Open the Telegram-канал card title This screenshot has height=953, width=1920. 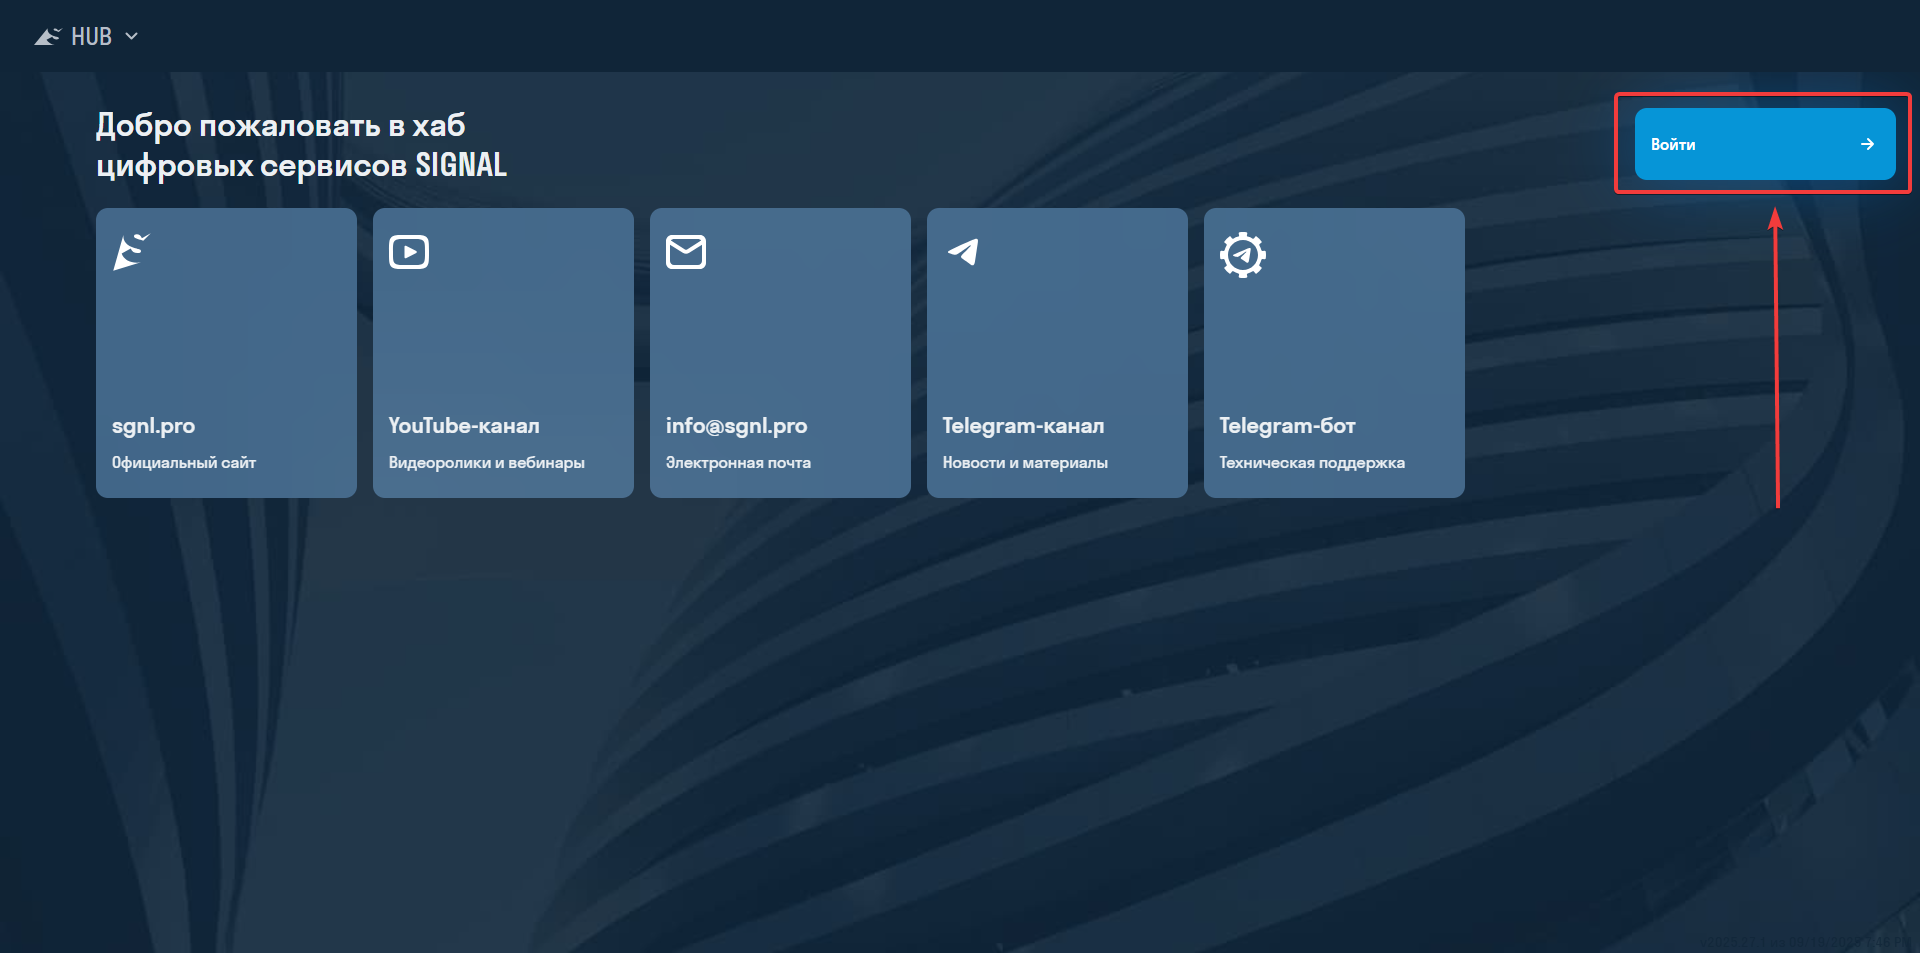1023,426
